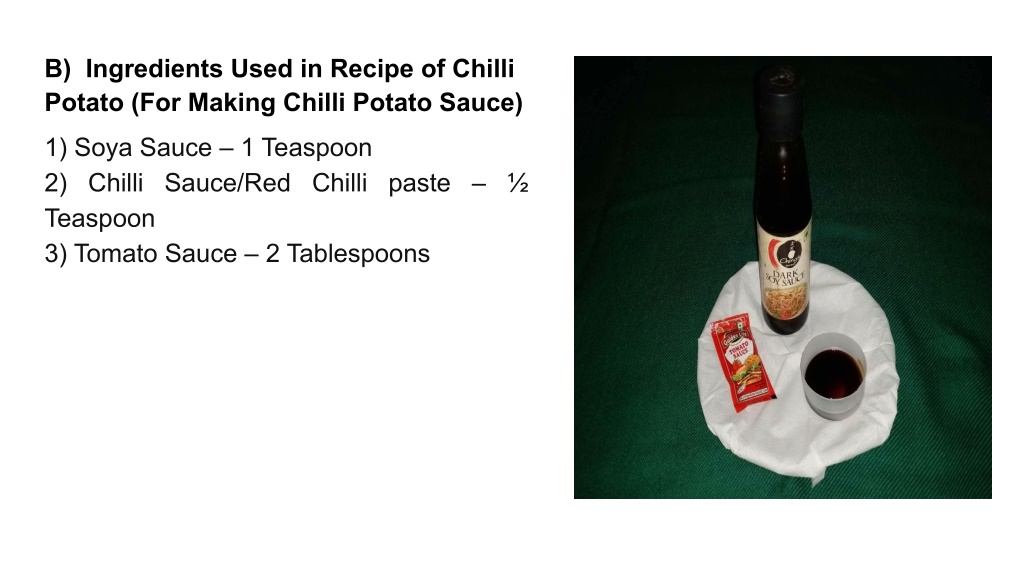Select the 'Tomato Sauce – 2 Tablespoons' line
The image size is (1024, 576).
[251, 253]
